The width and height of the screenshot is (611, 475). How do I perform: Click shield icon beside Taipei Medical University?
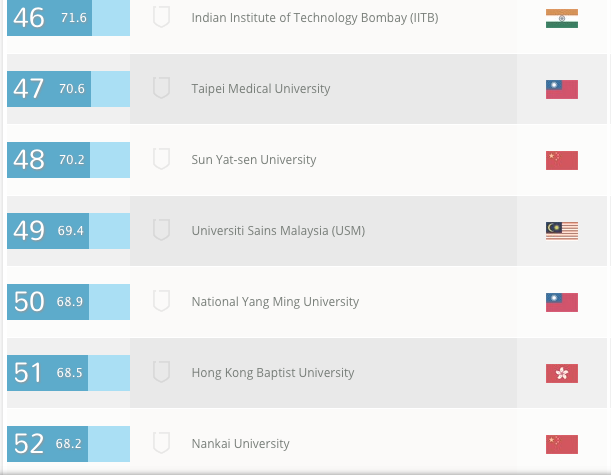click(161, 88)
